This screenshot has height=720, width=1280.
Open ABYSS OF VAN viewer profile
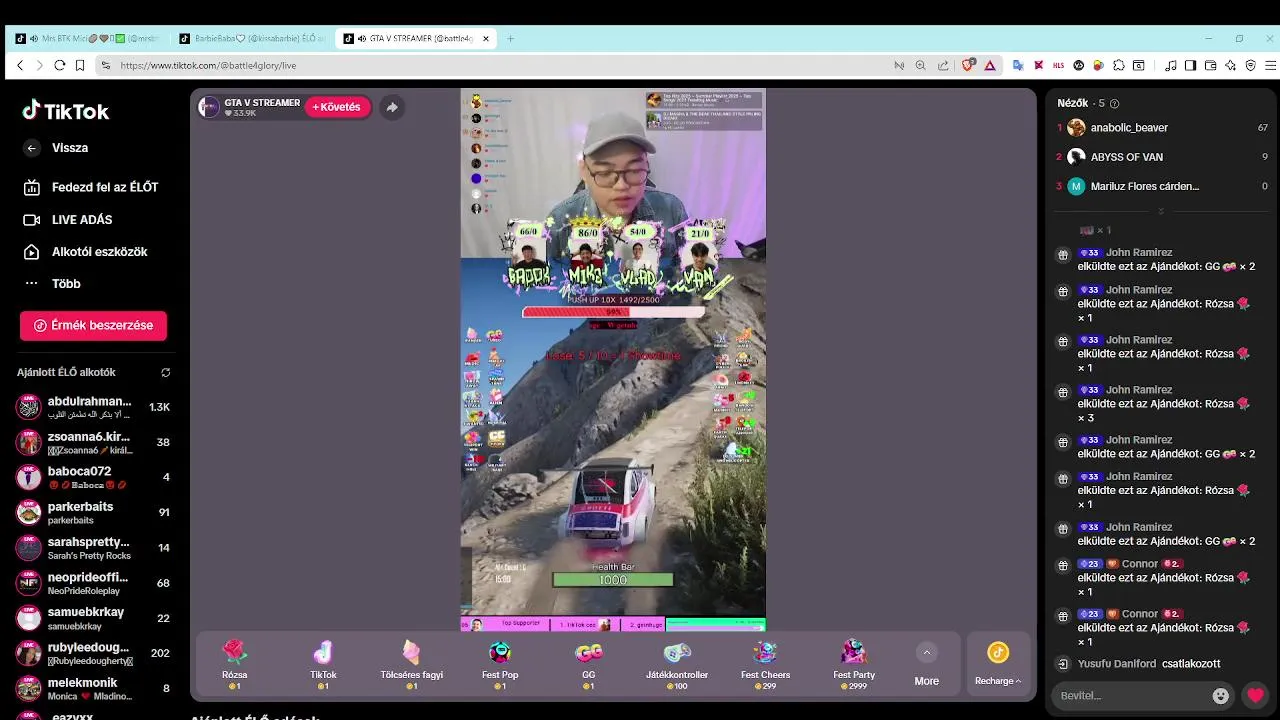(1163, 157)
